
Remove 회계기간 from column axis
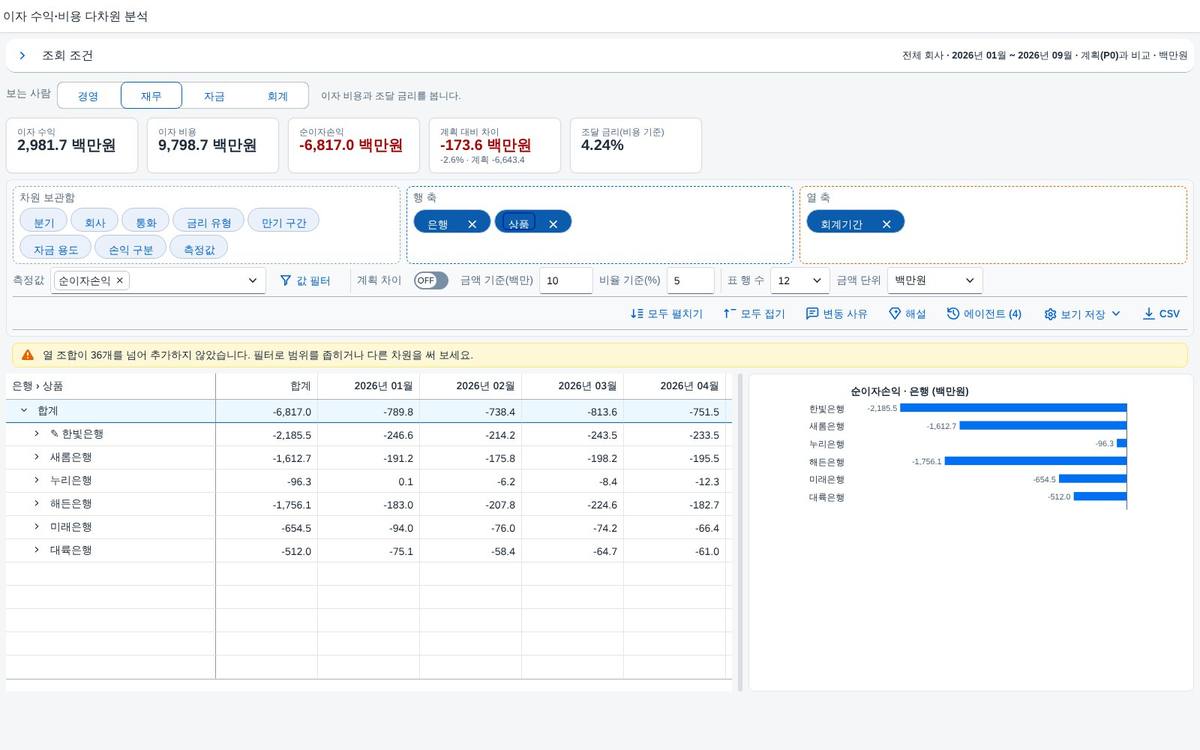(x=886, y=224)
